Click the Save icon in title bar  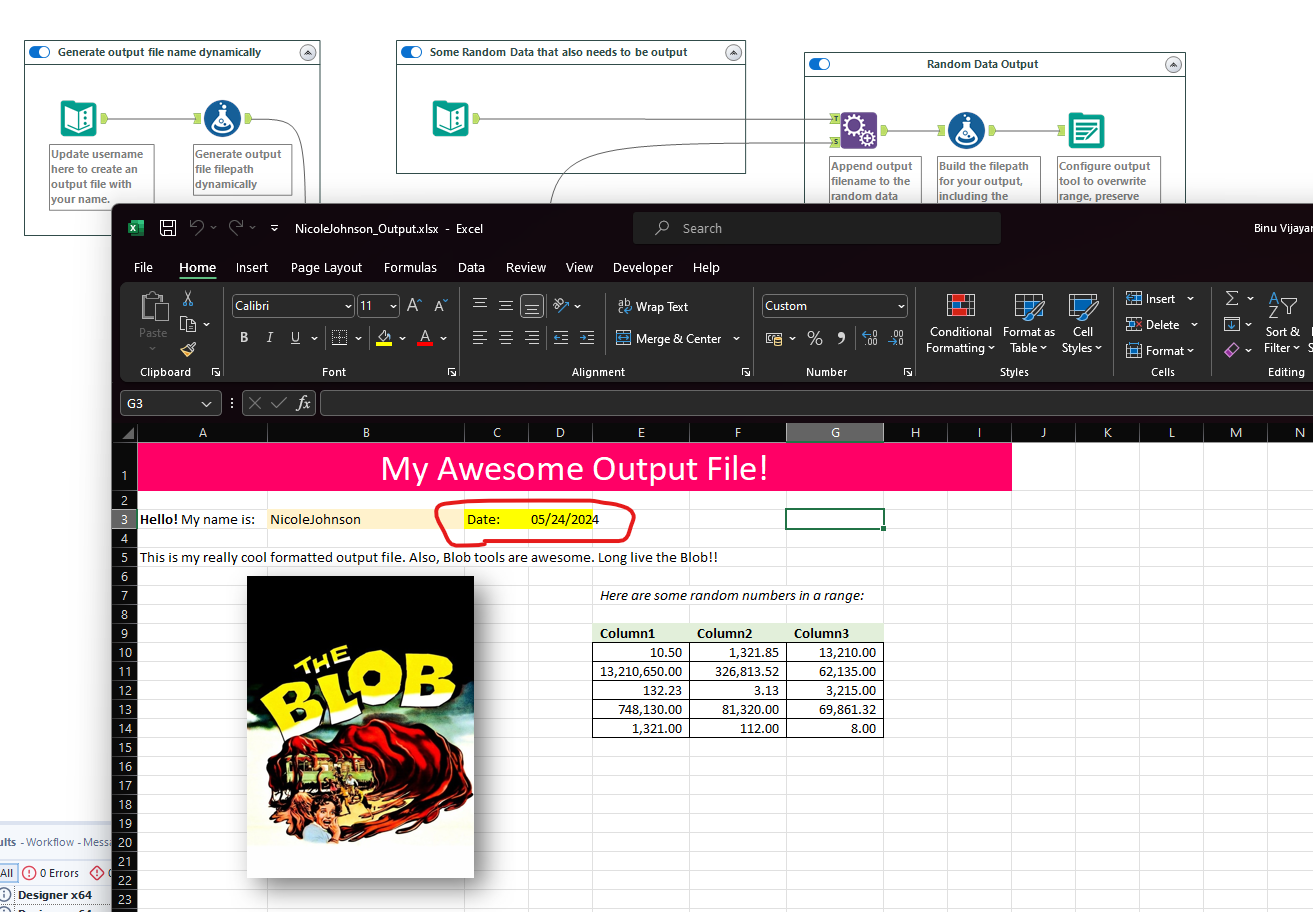pyautogui.click(x=168, y=228)
